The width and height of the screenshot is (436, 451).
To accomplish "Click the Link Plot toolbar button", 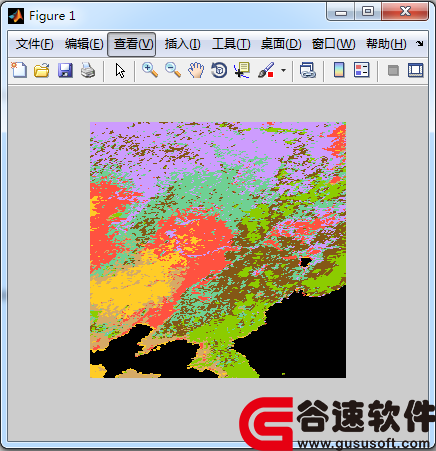I will pyautogui.click(x=308, y=70).
